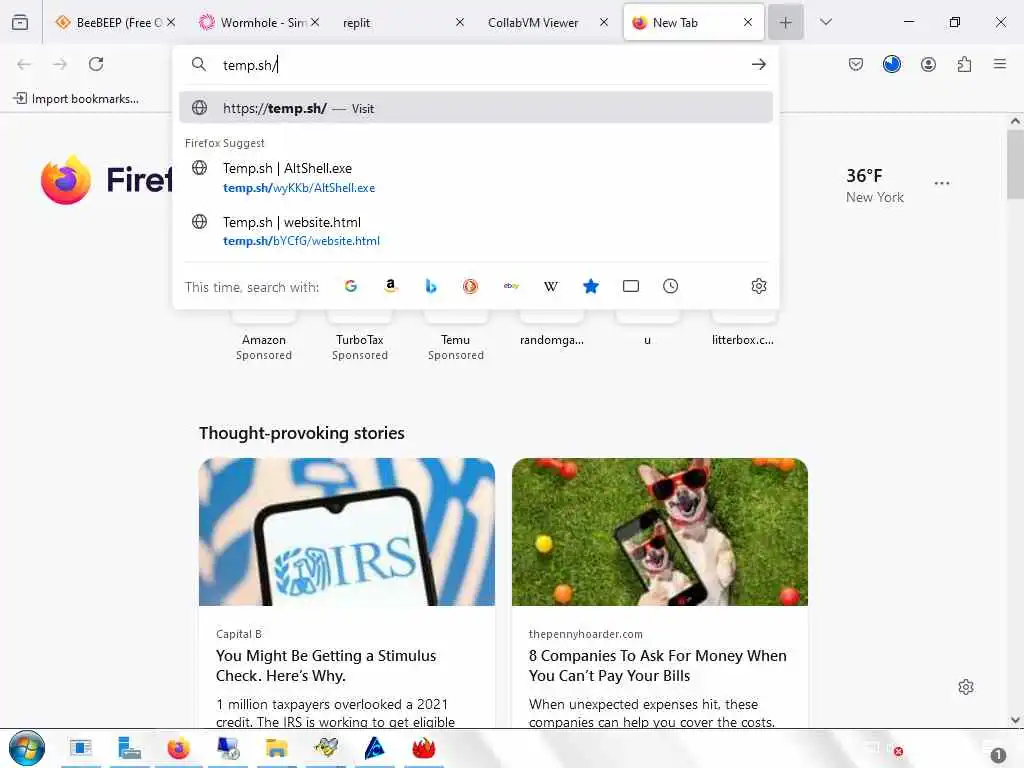The height and width of the screenshot is (768, 1024).
Task: Open the Firefox application menu
Action: 1000,64
